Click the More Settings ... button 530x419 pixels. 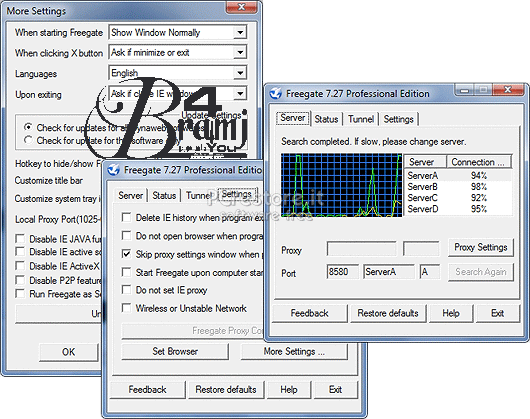coord(294,351)
